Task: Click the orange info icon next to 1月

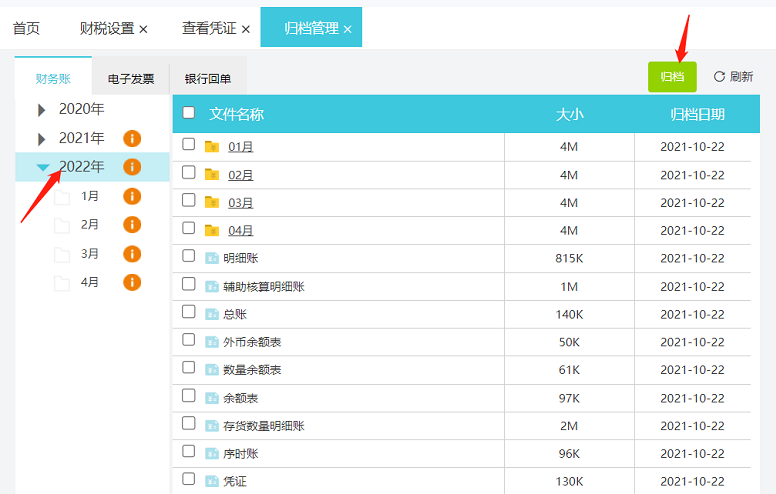Action: pos(132,196)
